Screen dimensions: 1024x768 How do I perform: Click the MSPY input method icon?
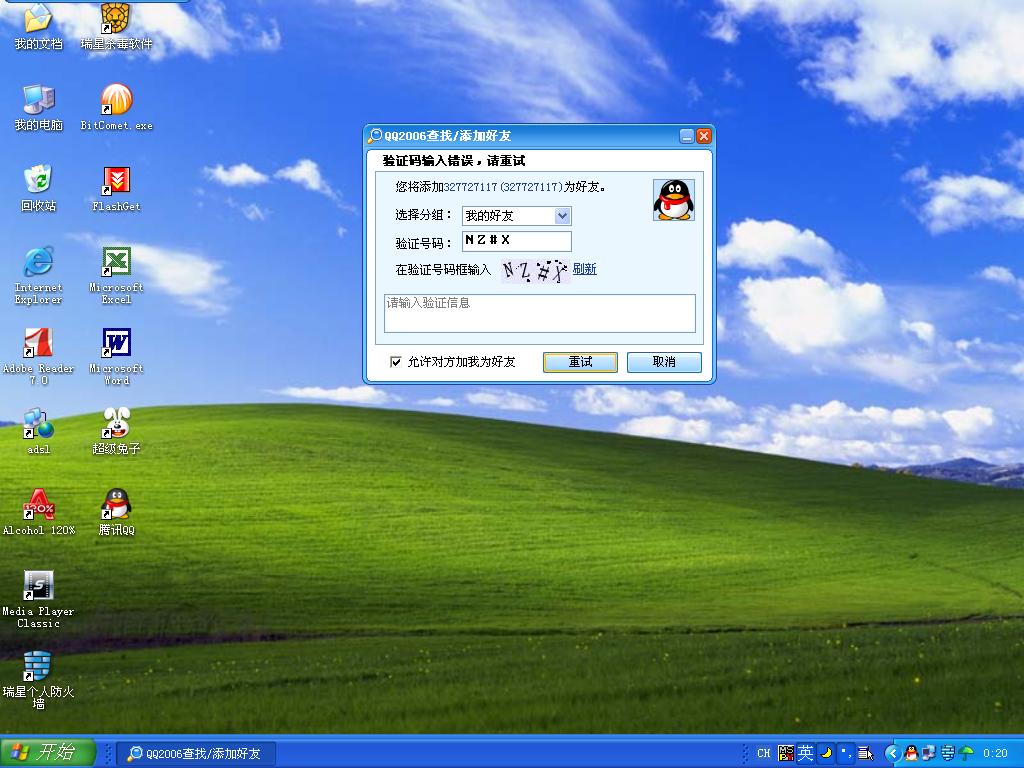pos(786,753)
